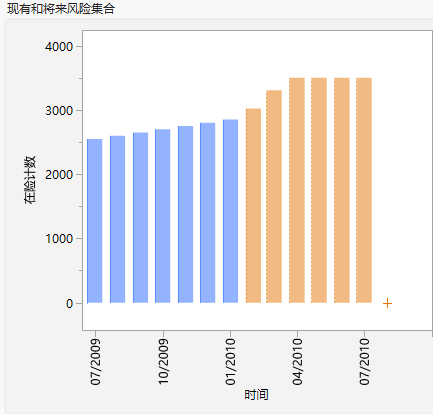Click the 04/2010 x-axis date label
Viewport: 433px width, 414px height.
pyautogui.click(x=298, y=362)
